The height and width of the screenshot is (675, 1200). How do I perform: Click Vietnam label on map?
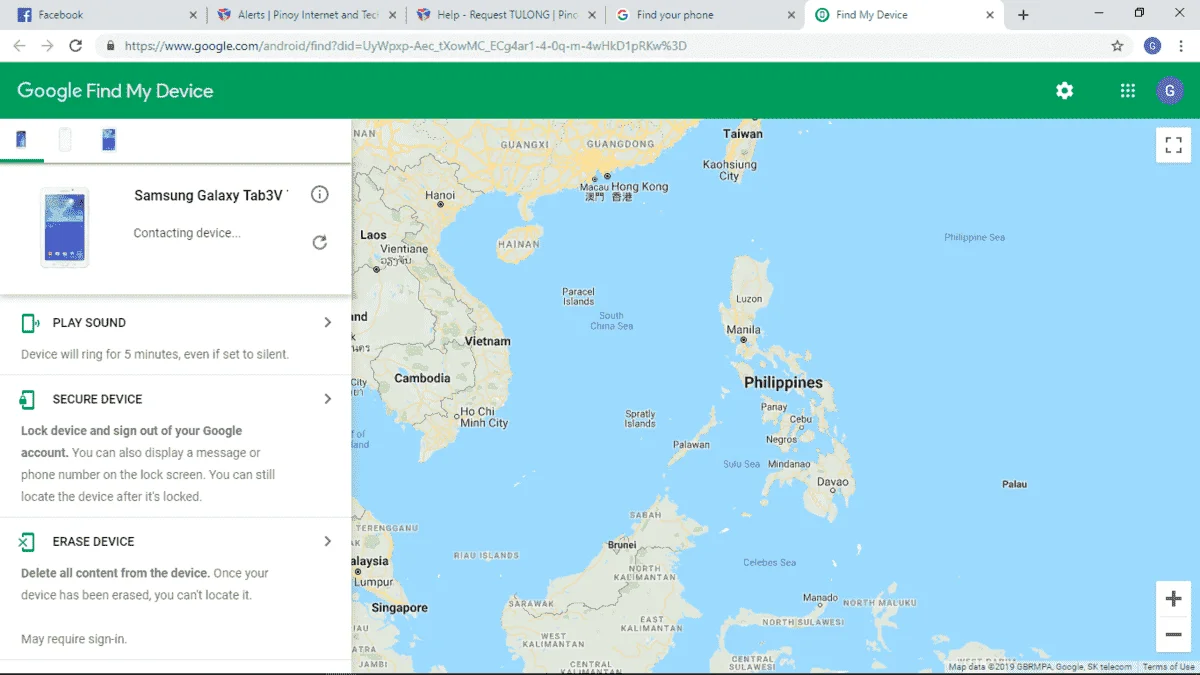488,341
